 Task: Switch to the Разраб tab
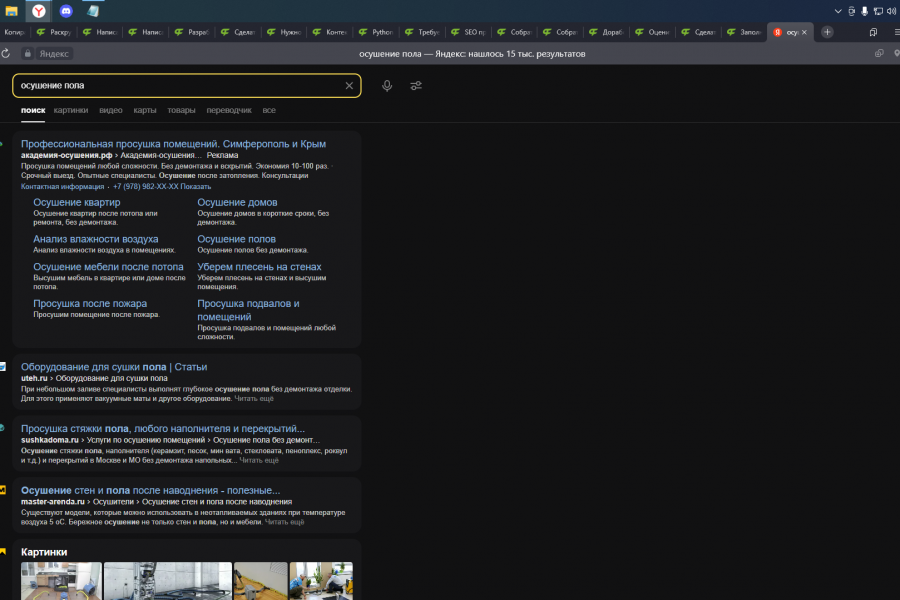click(192, 32)
